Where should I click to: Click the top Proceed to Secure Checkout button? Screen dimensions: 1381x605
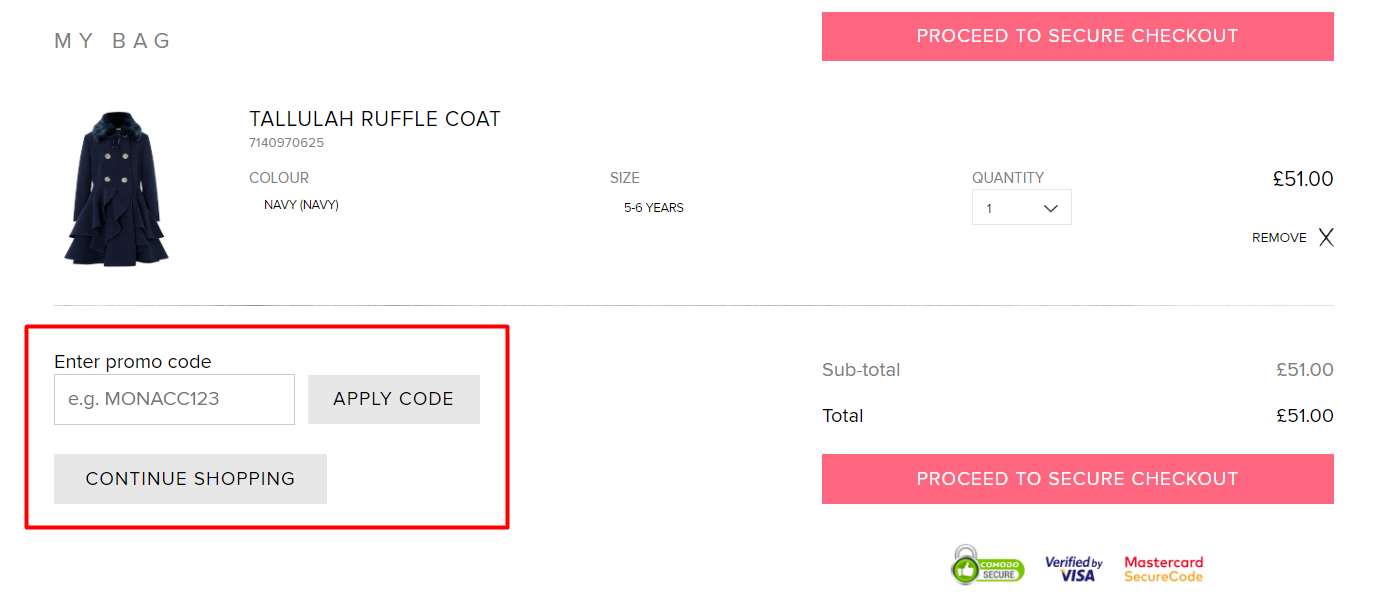(1077, 36)
